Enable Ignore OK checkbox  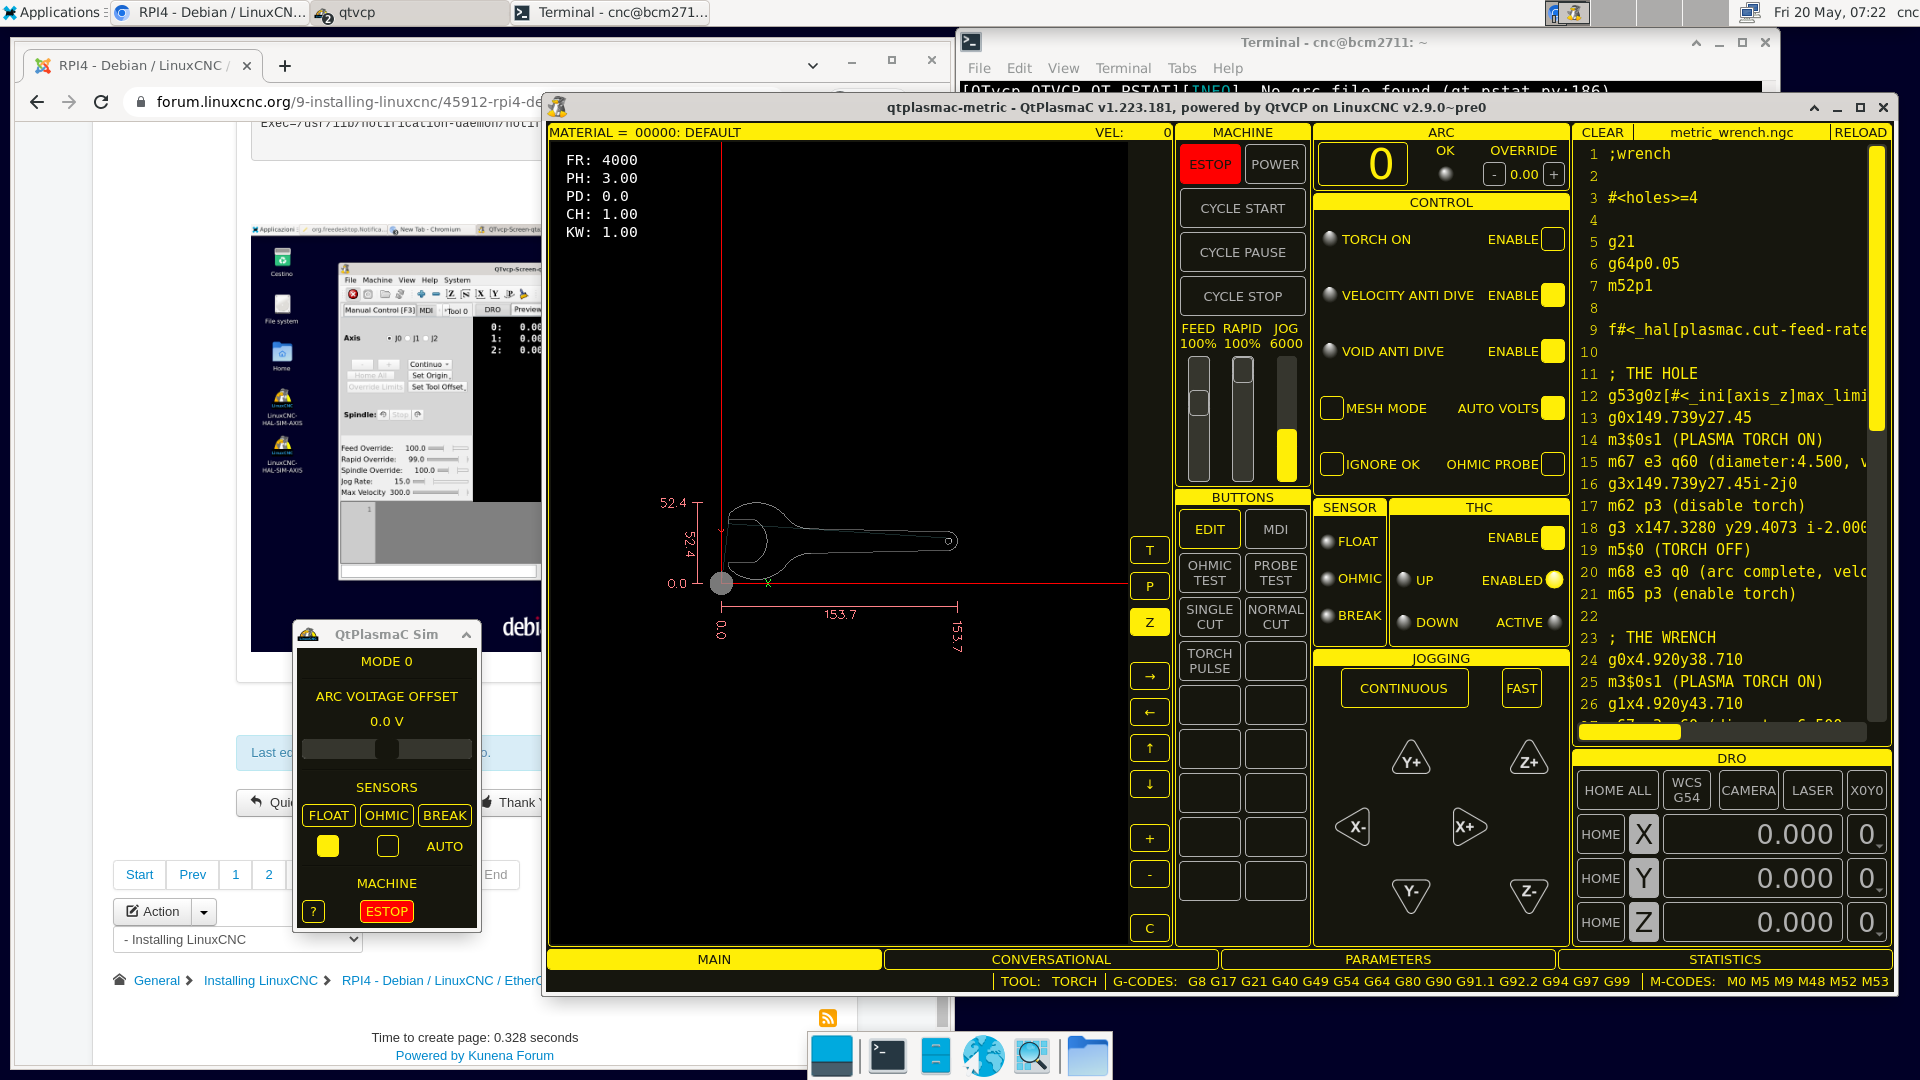[1332, 464]
